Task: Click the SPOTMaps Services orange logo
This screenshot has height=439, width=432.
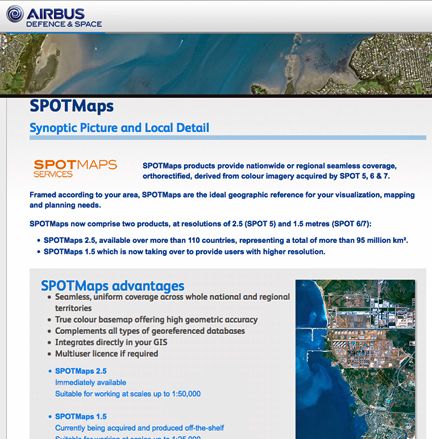Action: 75,168
